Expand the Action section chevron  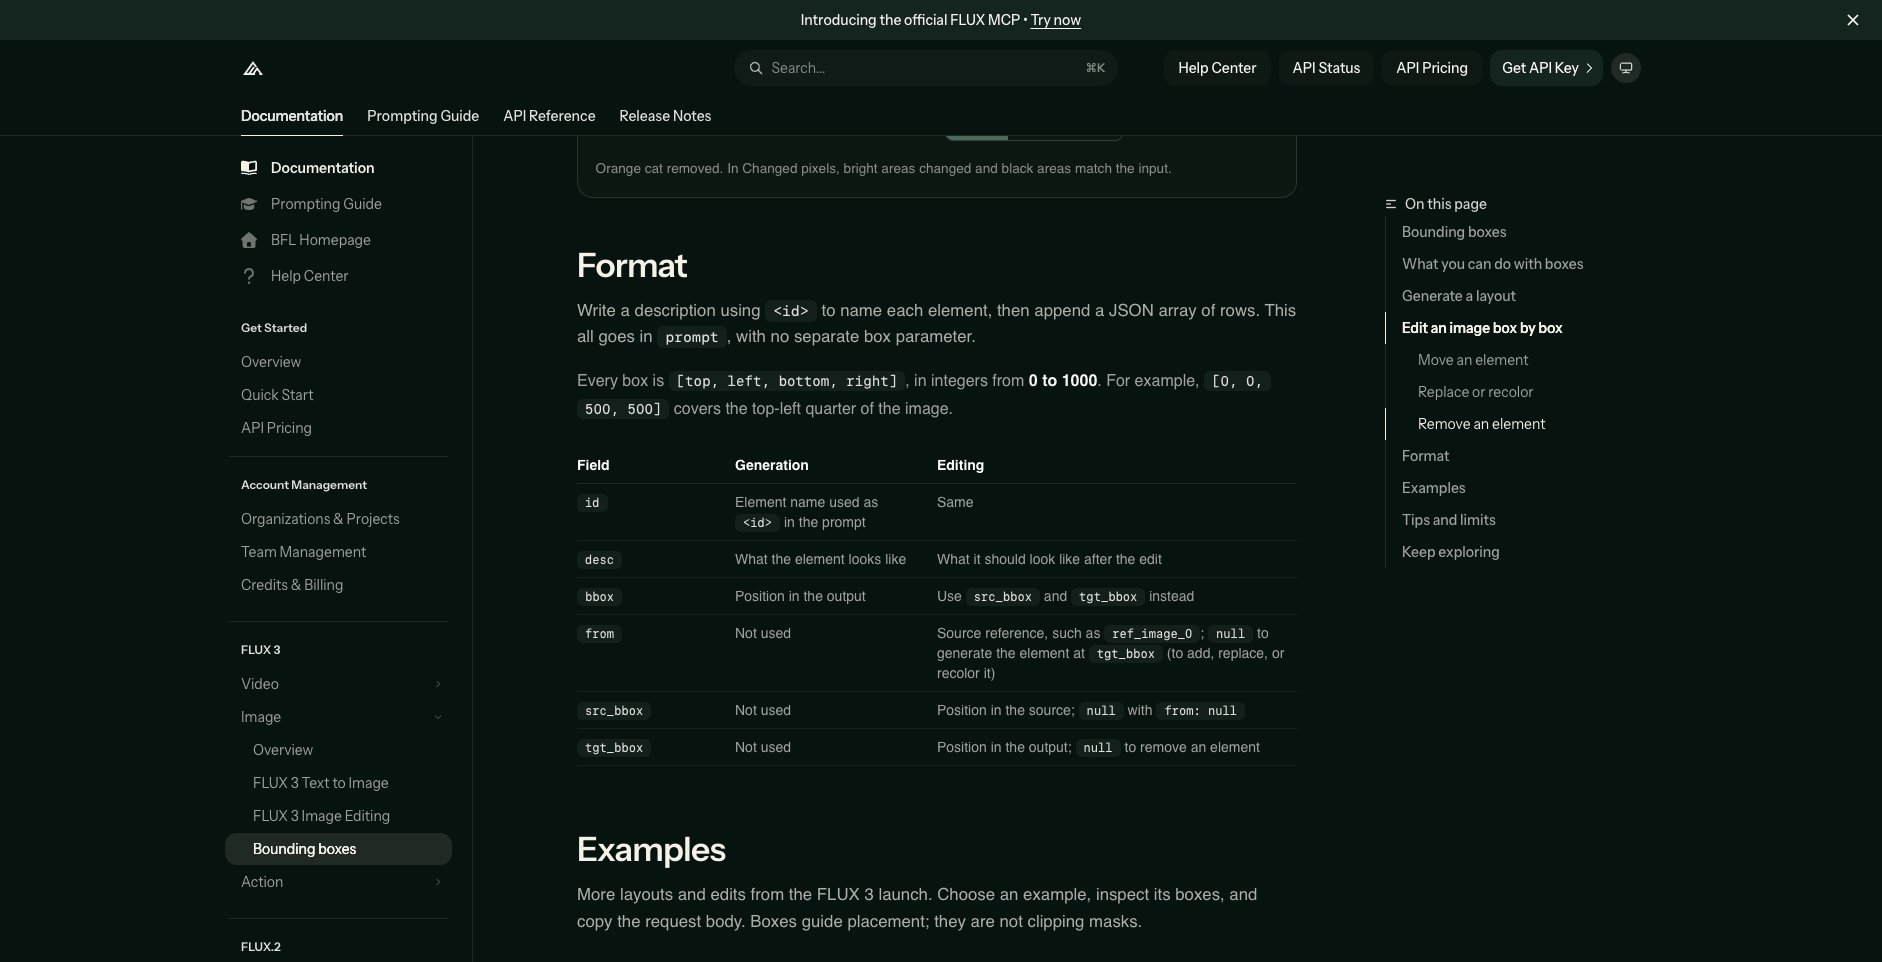(x=438, y=882)
